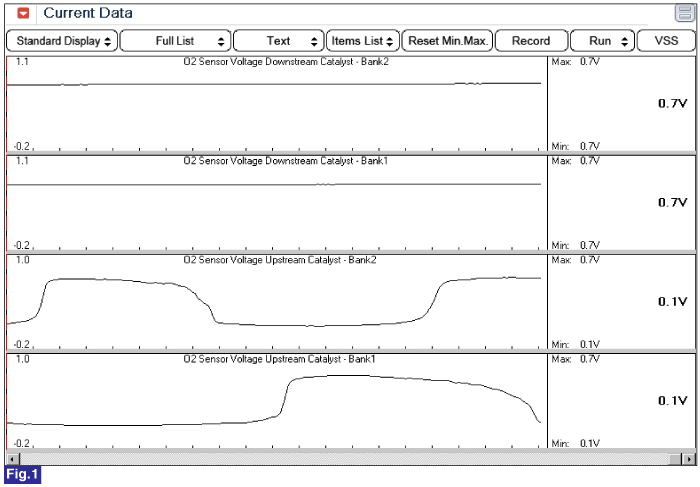Click the VSS button

[666, 41]
